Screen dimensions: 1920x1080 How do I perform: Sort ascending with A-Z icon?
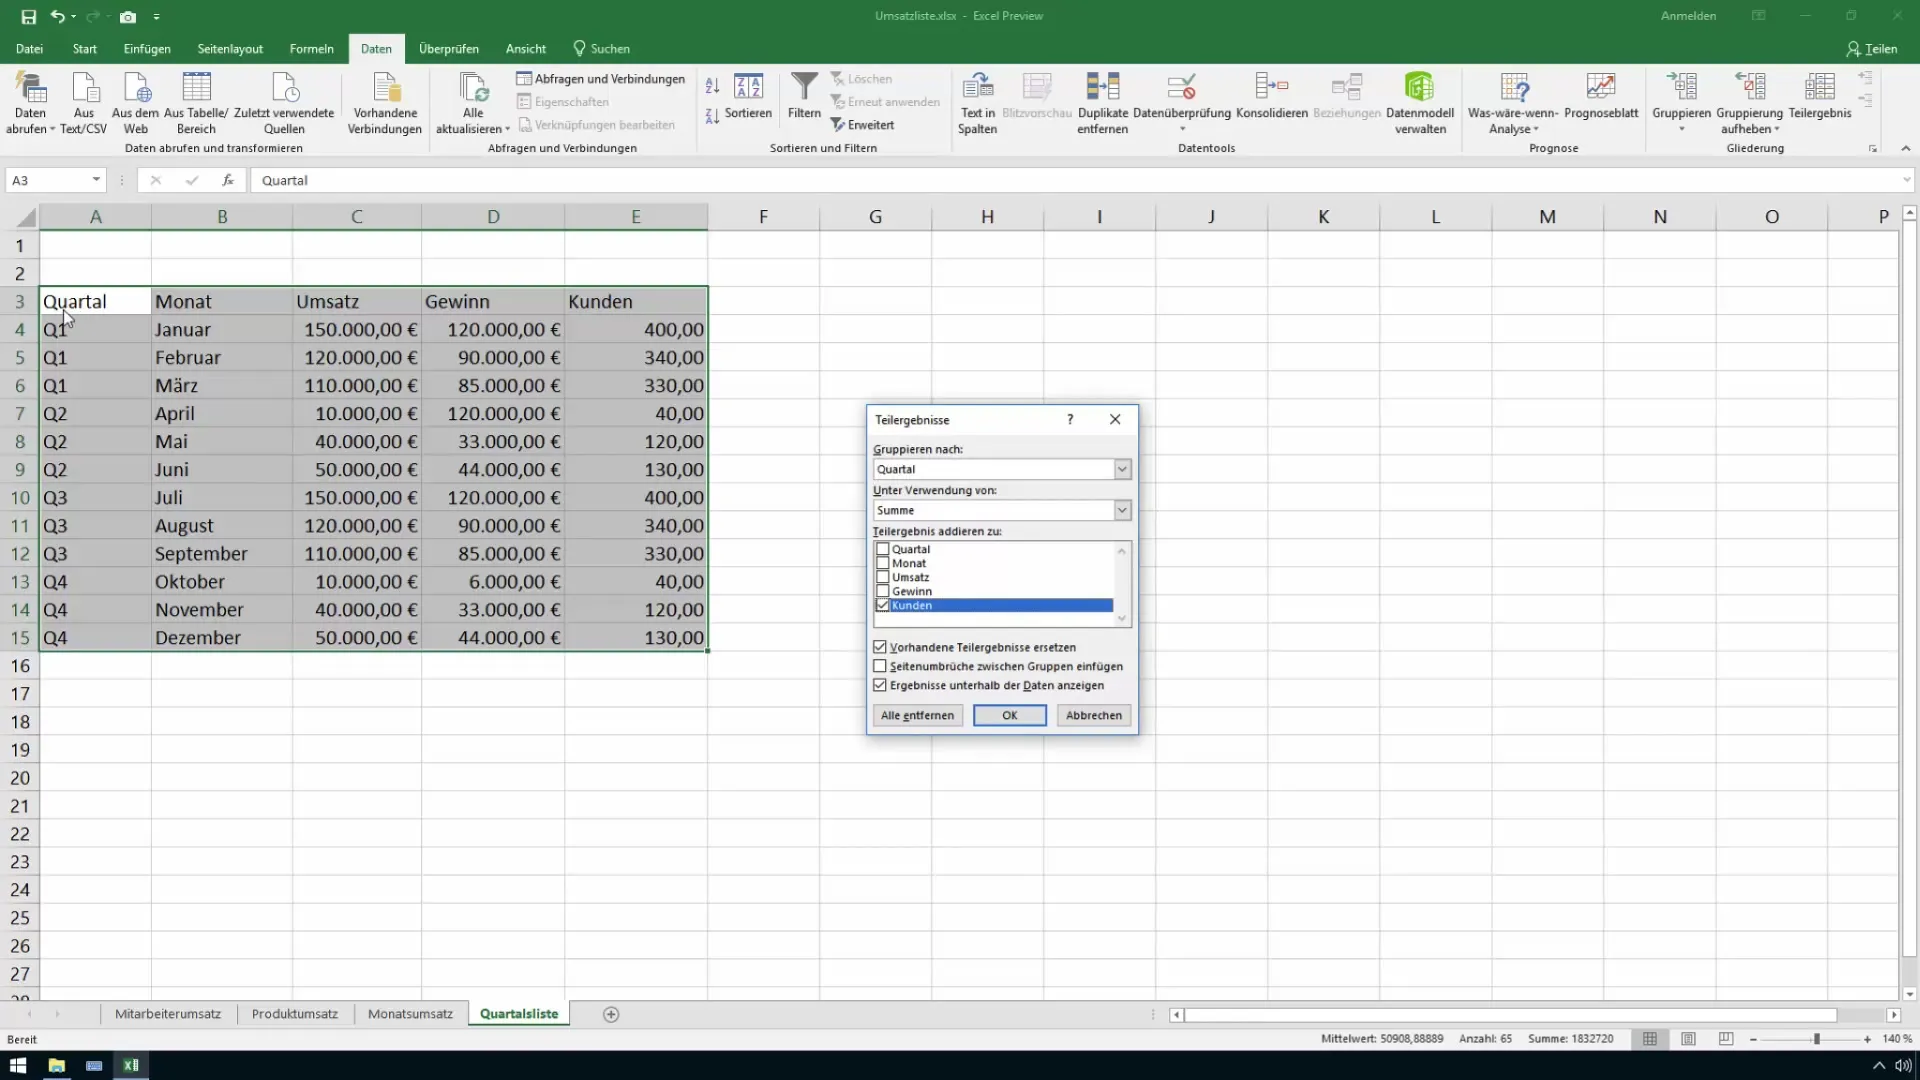click(x=712, y=86)
